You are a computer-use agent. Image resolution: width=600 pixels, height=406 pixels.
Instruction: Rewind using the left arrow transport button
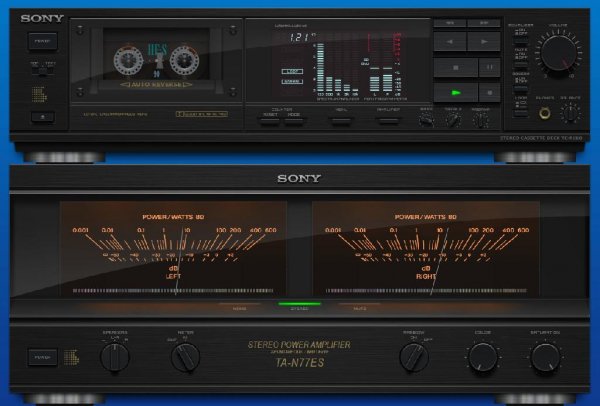pos(450,41)
